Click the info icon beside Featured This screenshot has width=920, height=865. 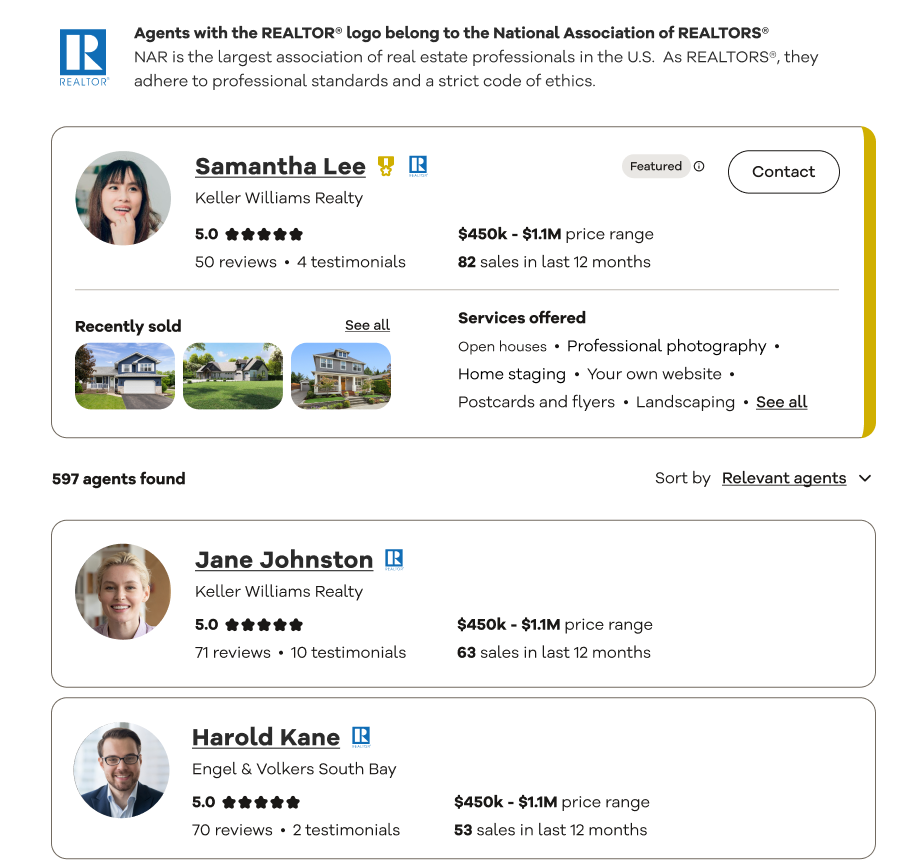click(699, 166)
